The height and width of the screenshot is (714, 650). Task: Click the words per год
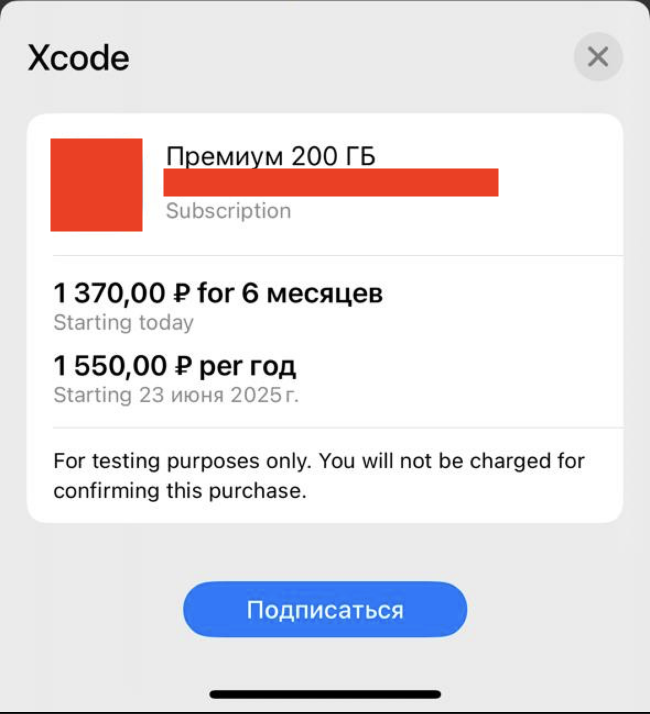(x=249, y=365)
